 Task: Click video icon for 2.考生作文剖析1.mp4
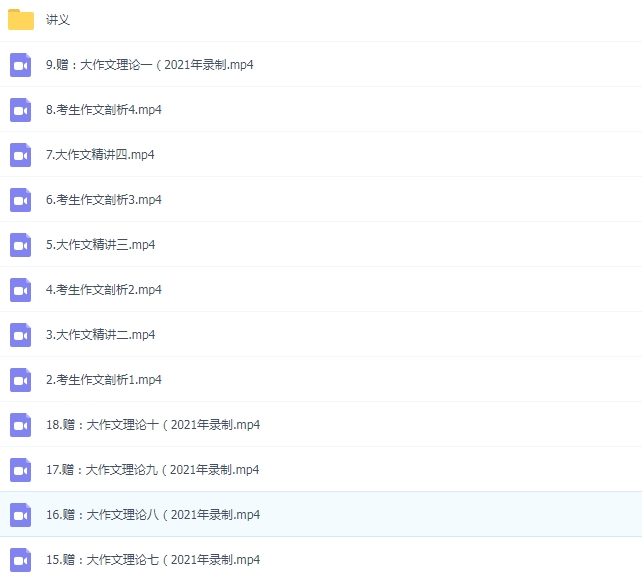point(20,380)
